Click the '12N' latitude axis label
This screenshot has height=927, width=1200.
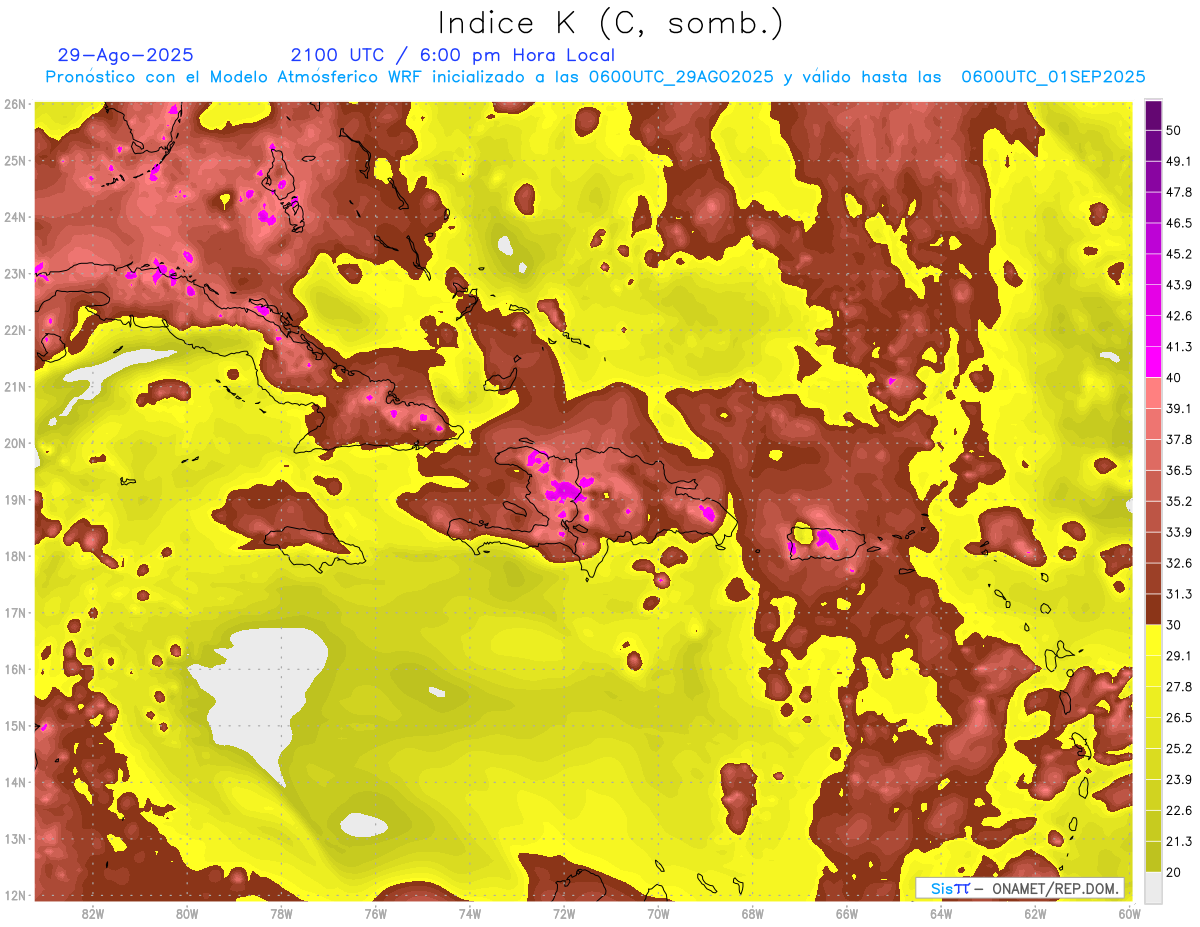(15, 895)
